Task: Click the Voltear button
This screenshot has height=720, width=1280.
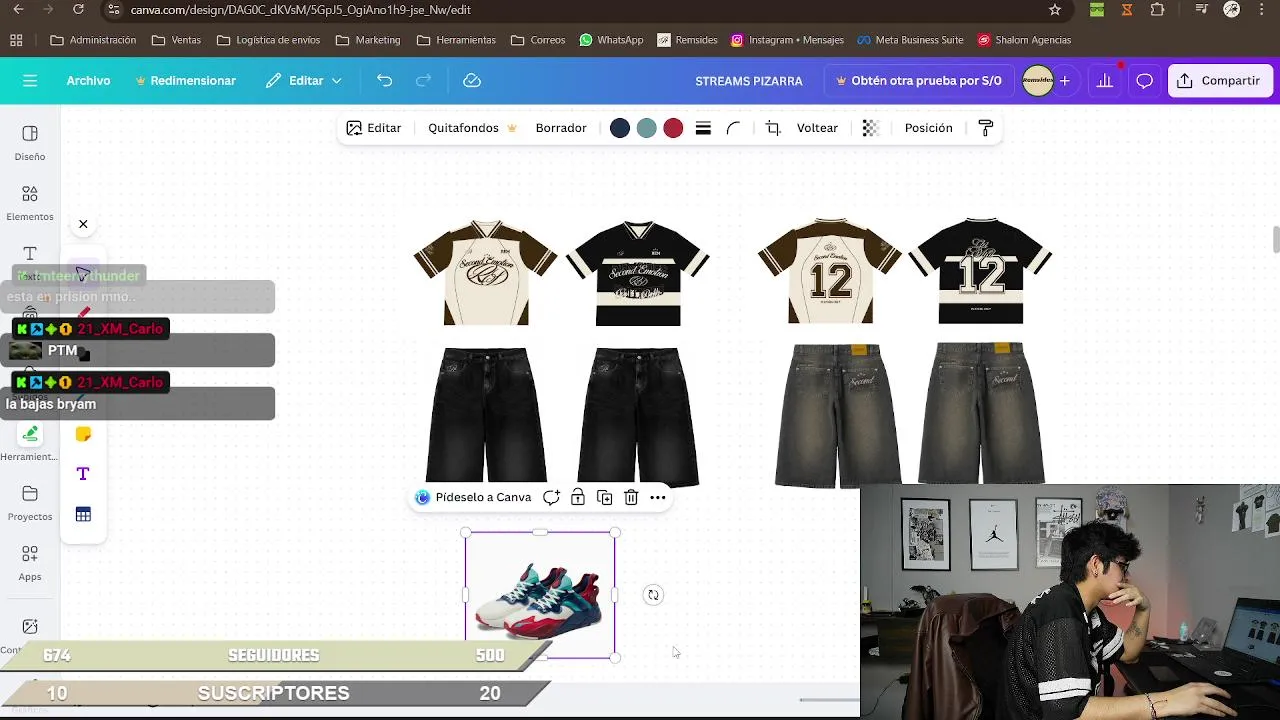Action: tap(817, 128)
